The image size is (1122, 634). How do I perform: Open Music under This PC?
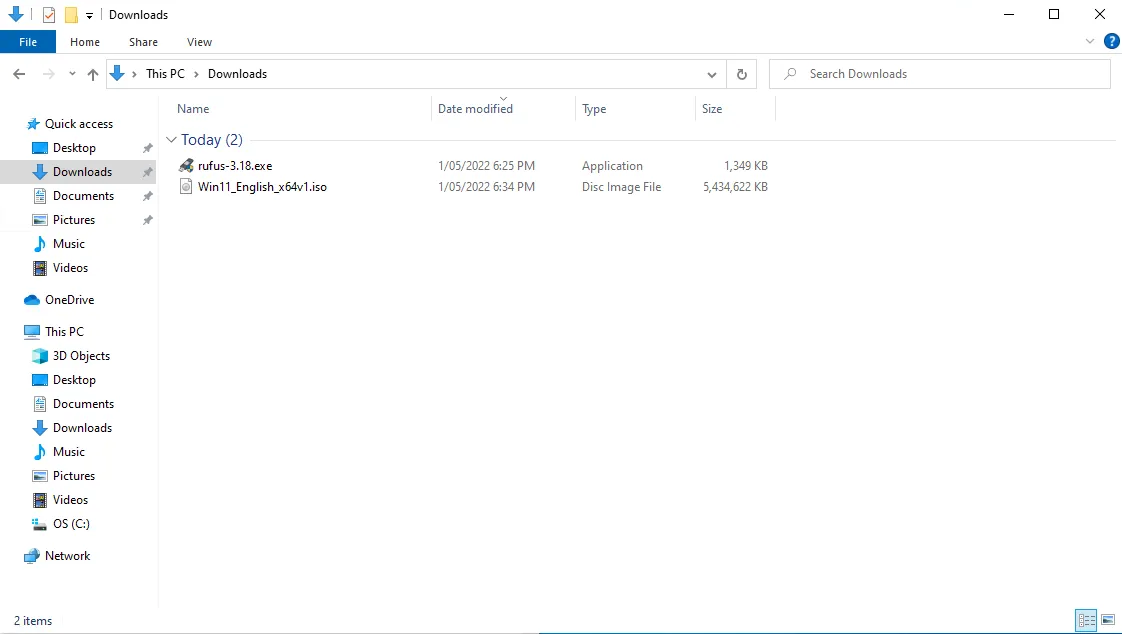(69, 452)
